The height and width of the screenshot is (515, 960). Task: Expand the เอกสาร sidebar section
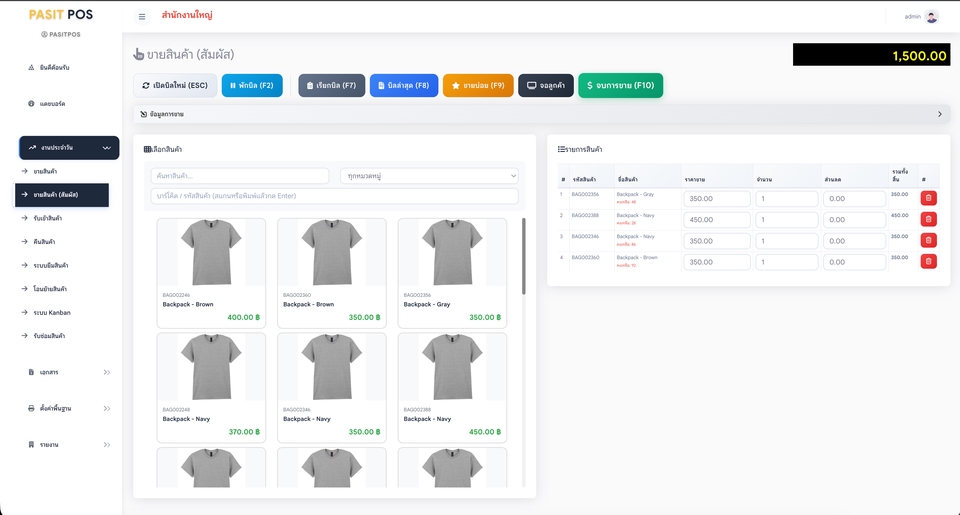(x=69, y=372)
